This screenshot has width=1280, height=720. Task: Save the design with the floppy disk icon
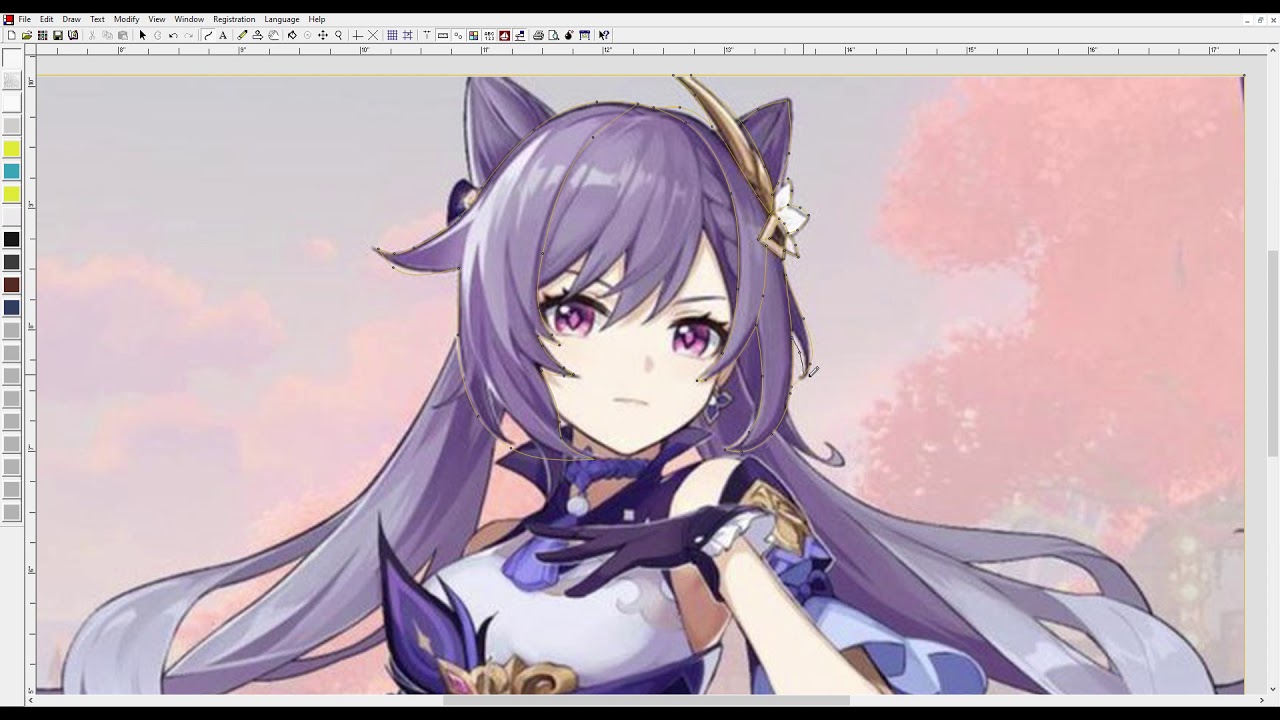tap(58, 35)
